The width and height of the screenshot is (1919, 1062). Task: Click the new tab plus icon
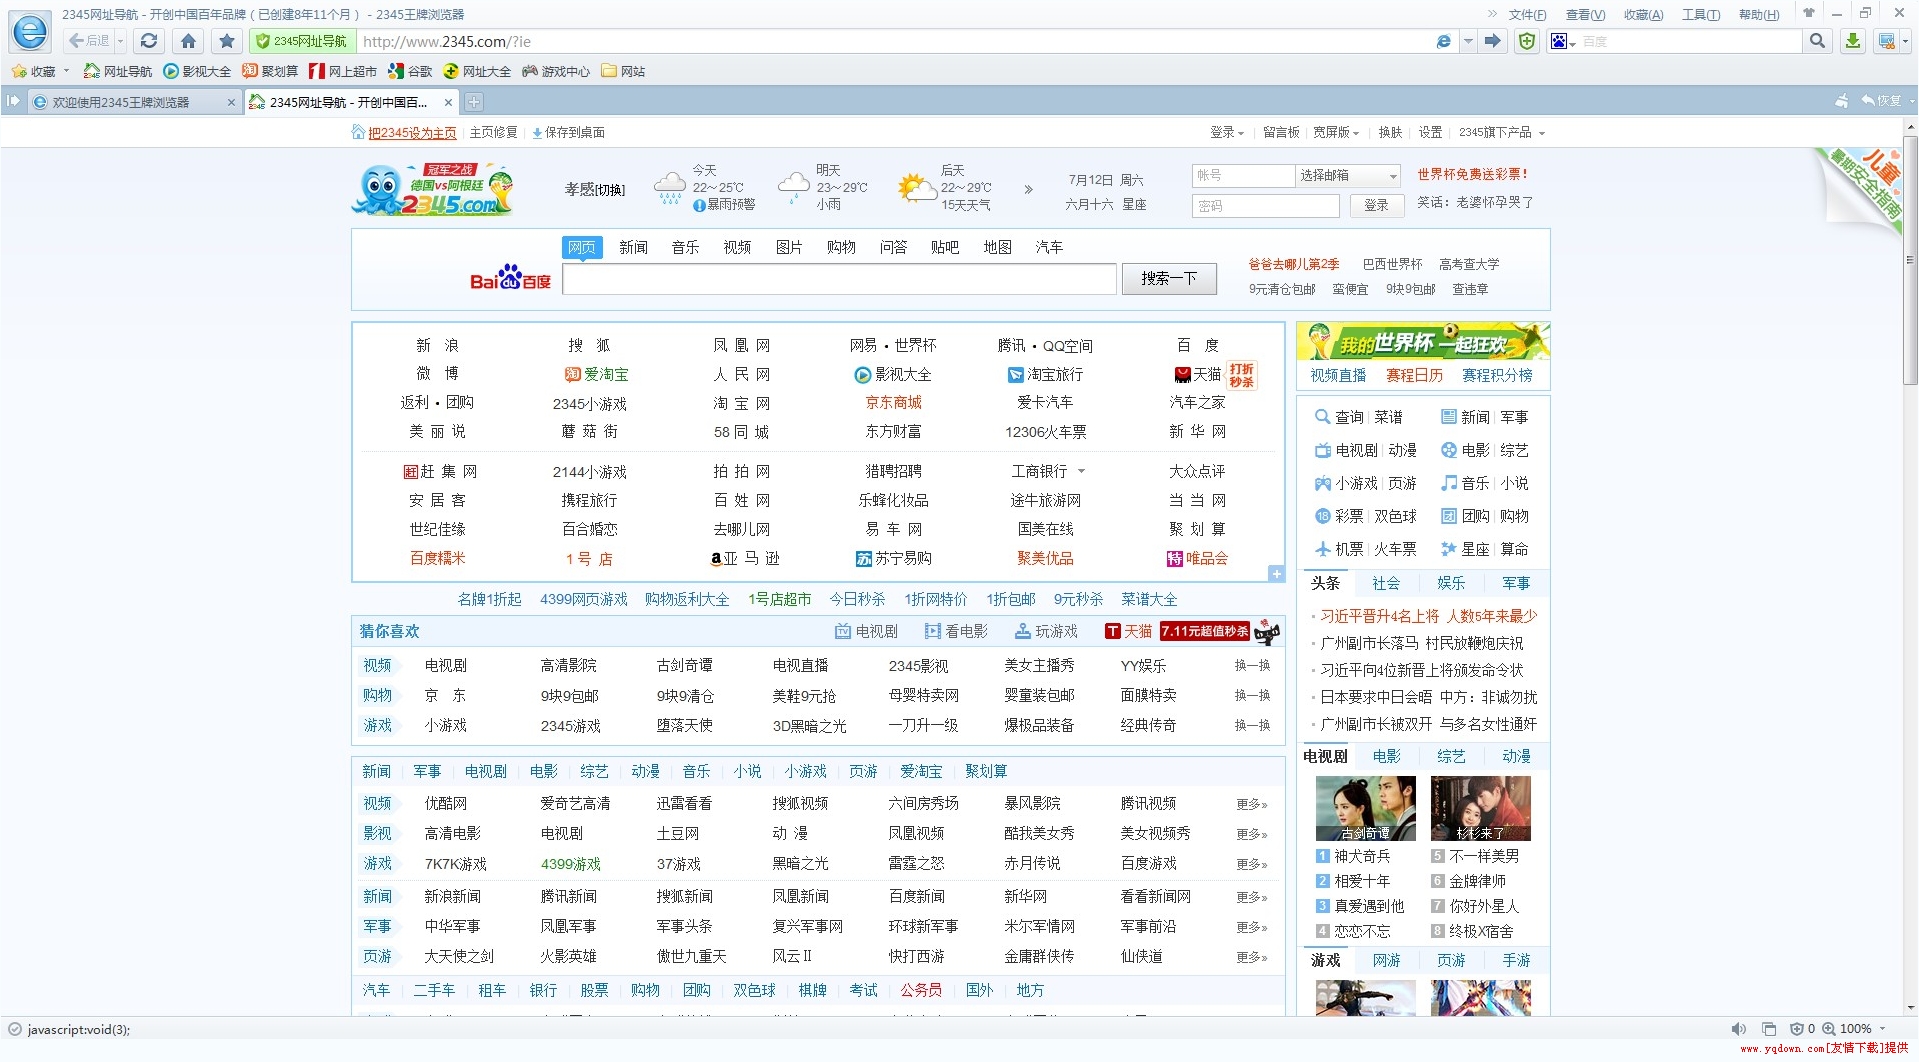point(474,102)
